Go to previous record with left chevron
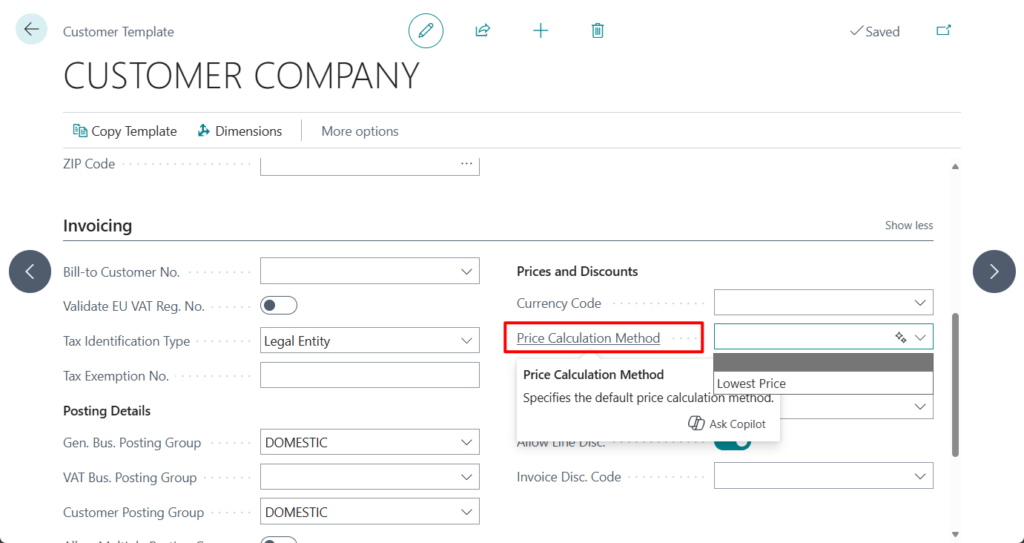 pos(30,271)
